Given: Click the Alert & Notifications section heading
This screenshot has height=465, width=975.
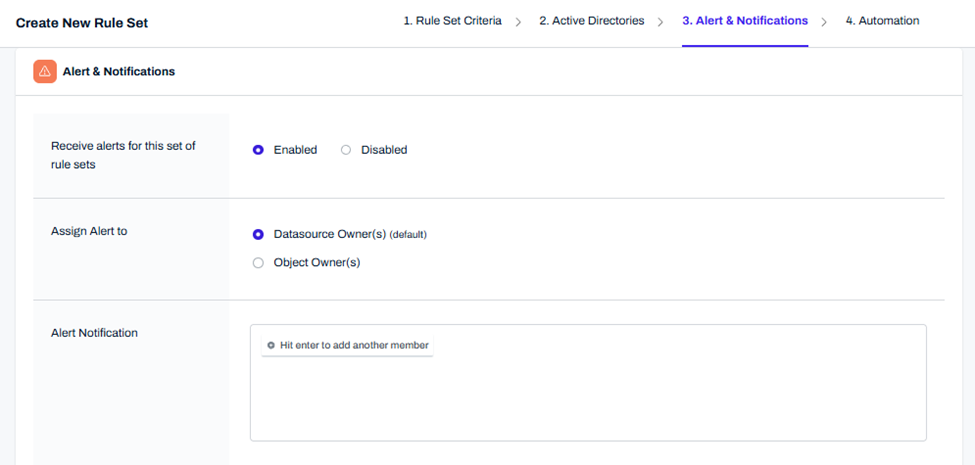Looking at the screenshot, I should [x=118, y=72].
